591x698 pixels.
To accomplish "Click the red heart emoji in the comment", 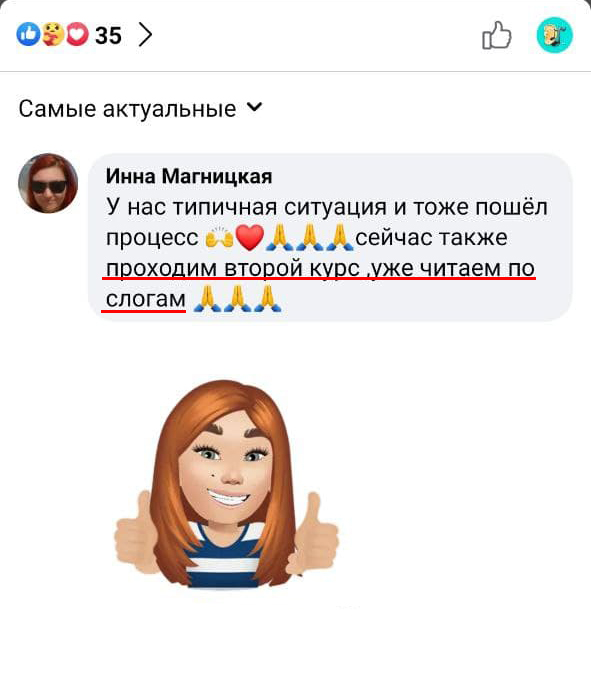I will coord(250,237).
